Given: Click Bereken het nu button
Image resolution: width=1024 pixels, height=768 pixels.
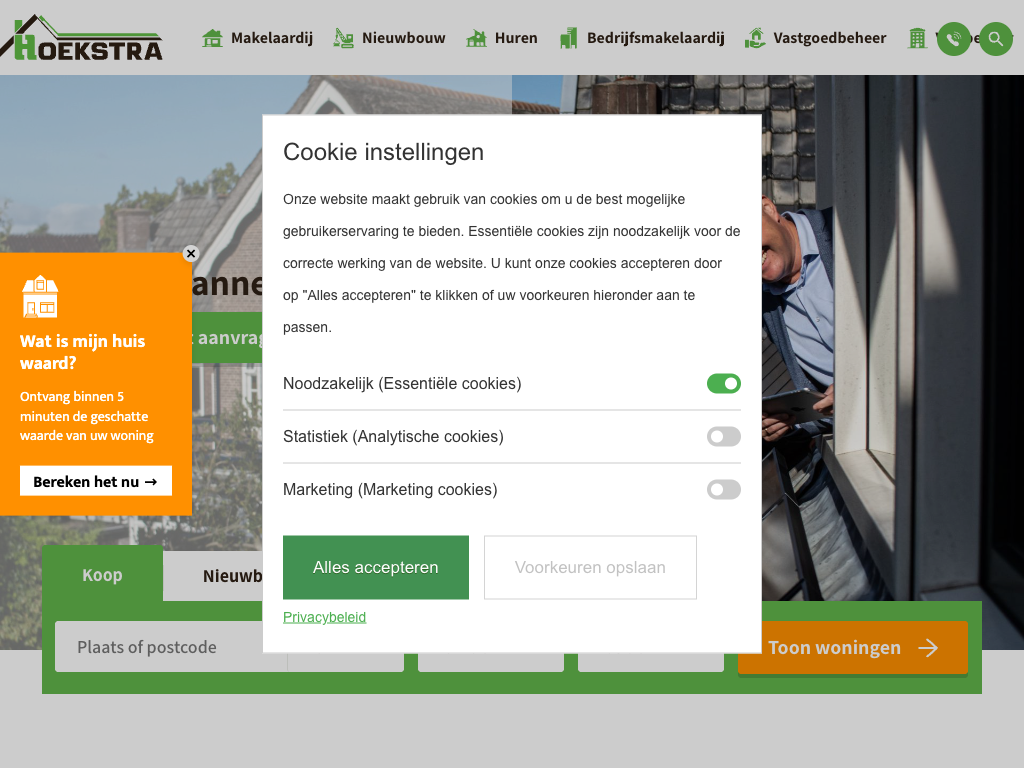Looking at the screenshot, I should point(96,481).
